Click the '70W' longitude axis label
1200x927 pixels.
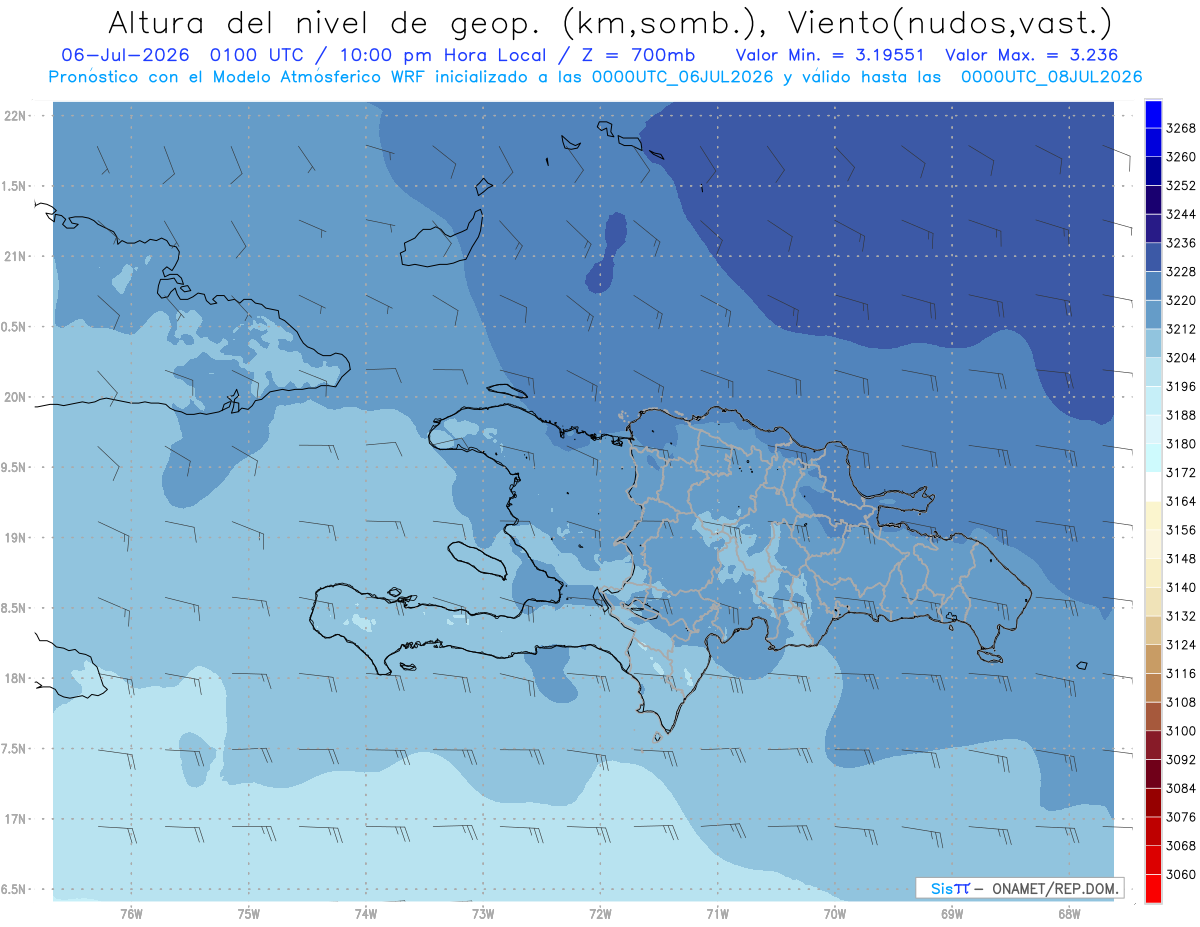tap(834, 913)
